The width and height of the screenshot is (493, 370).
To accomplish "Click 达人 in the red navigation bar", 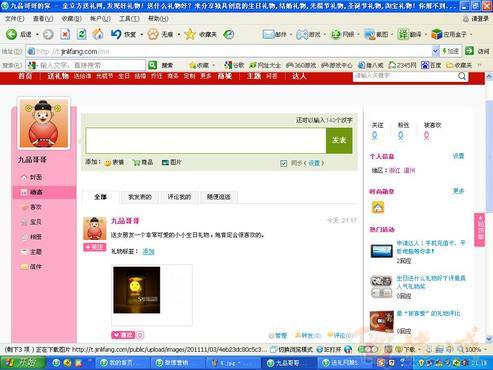I will [299, 76].
